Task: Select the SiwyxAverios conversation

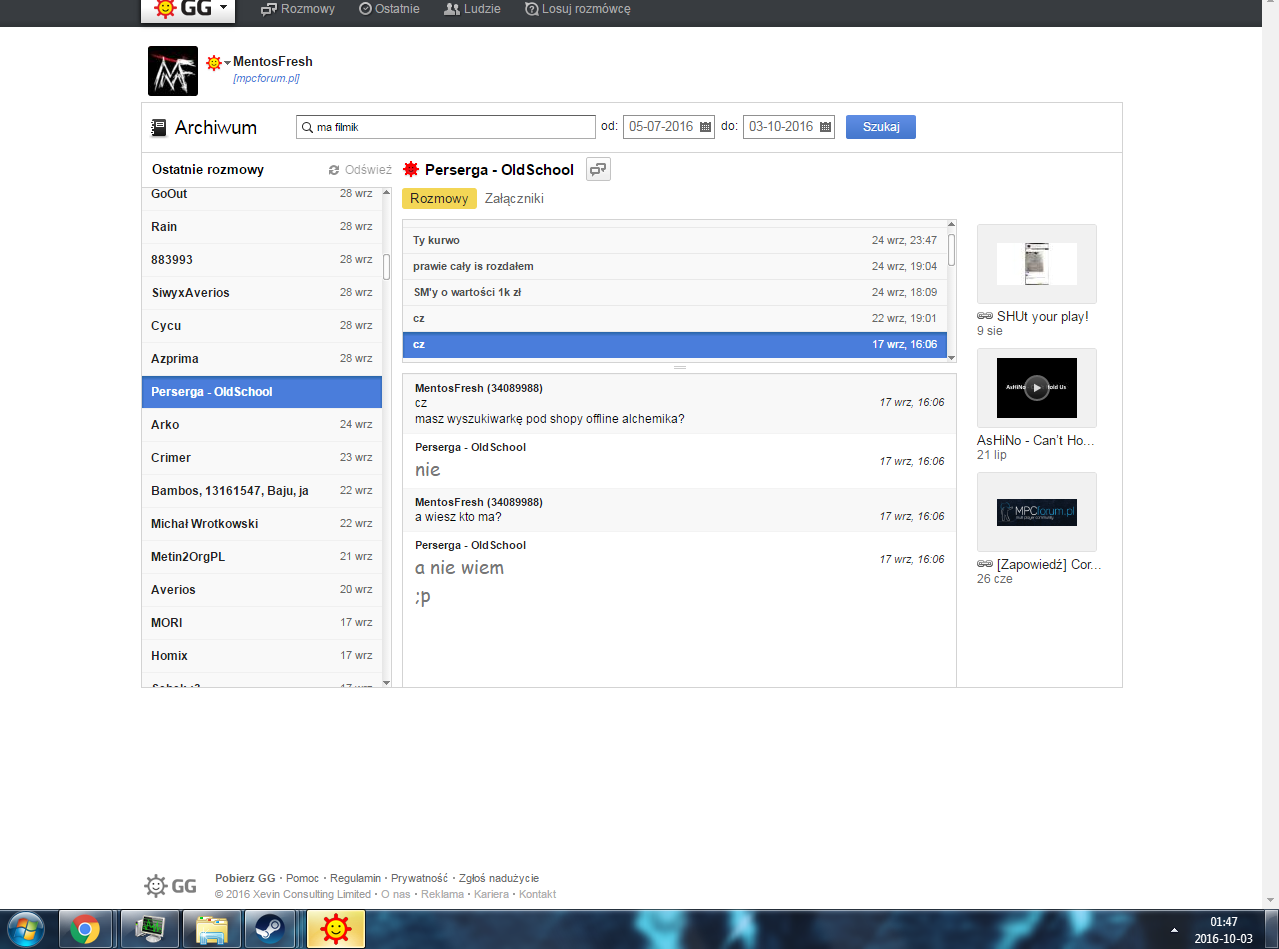Action: pyautogui.click(x=261, y=293)
